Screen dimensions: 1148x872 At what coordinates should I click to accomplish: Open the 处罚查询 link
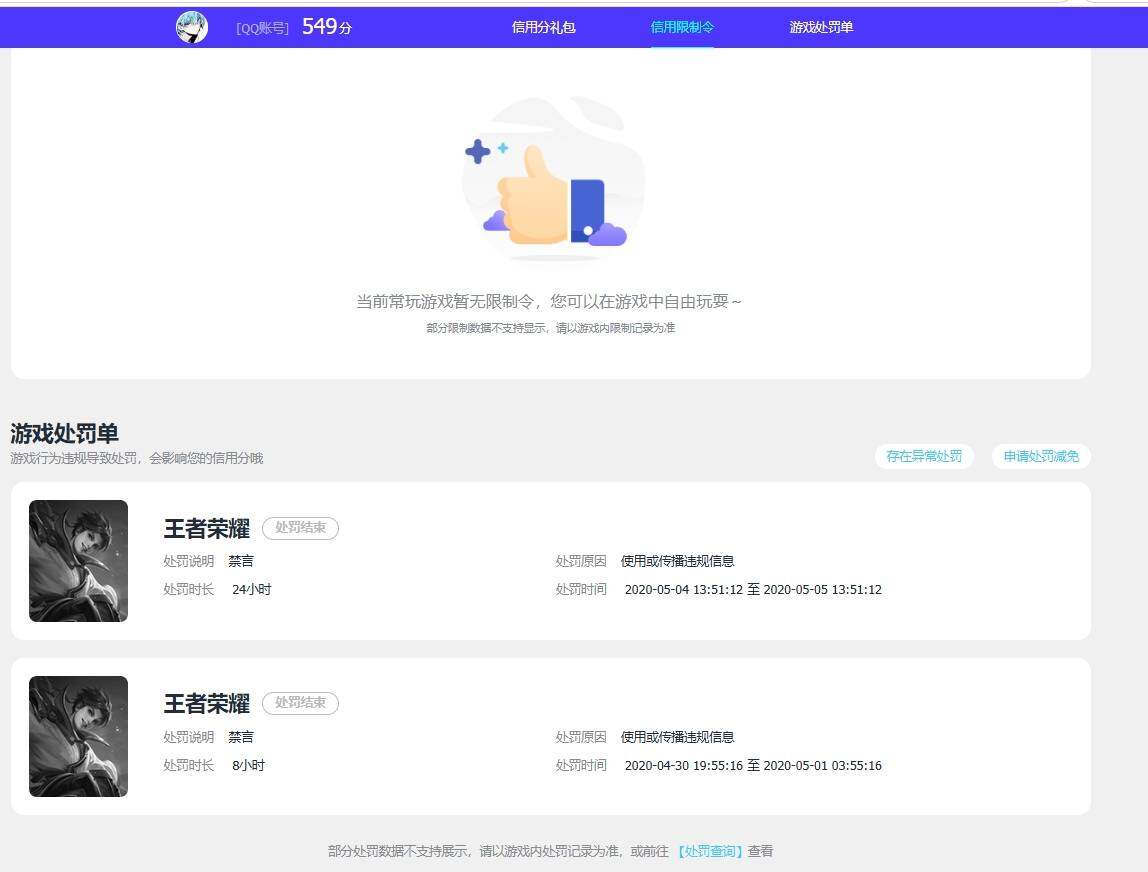[710, 851]
